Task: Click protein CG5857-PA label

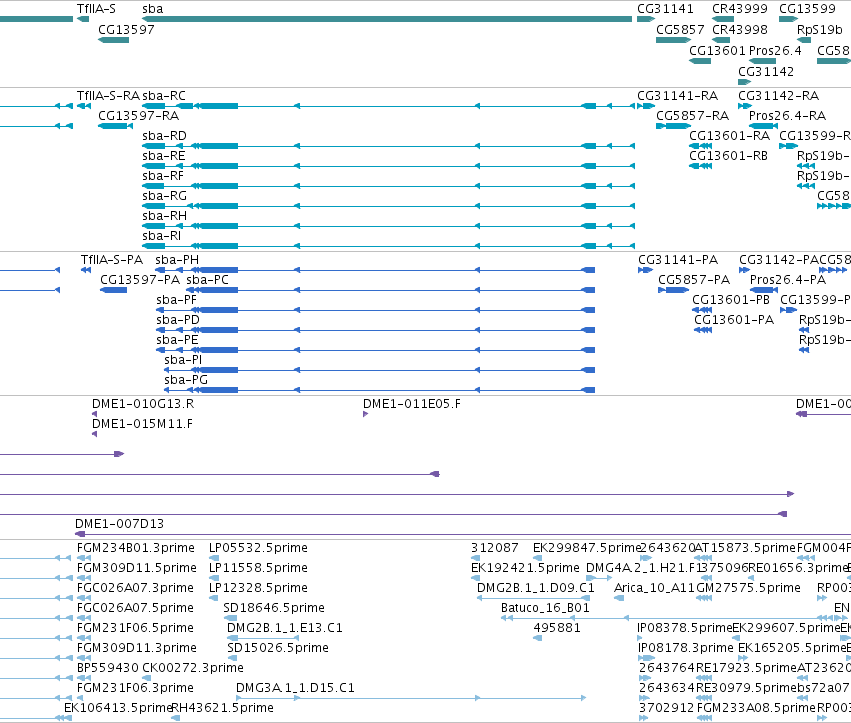Action: tap(694, 280)
